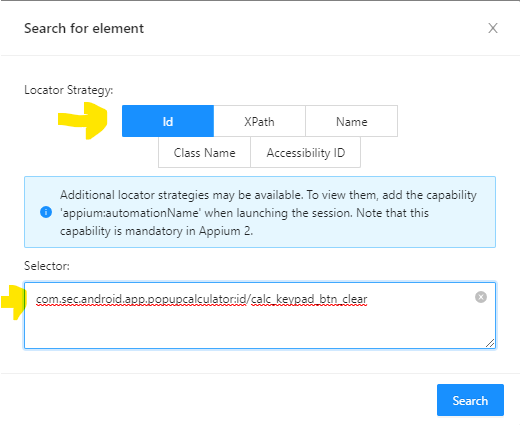This screenshot has width=520, height=425.
Task: Click the Search for element dialog title
Action: [84, 28]
